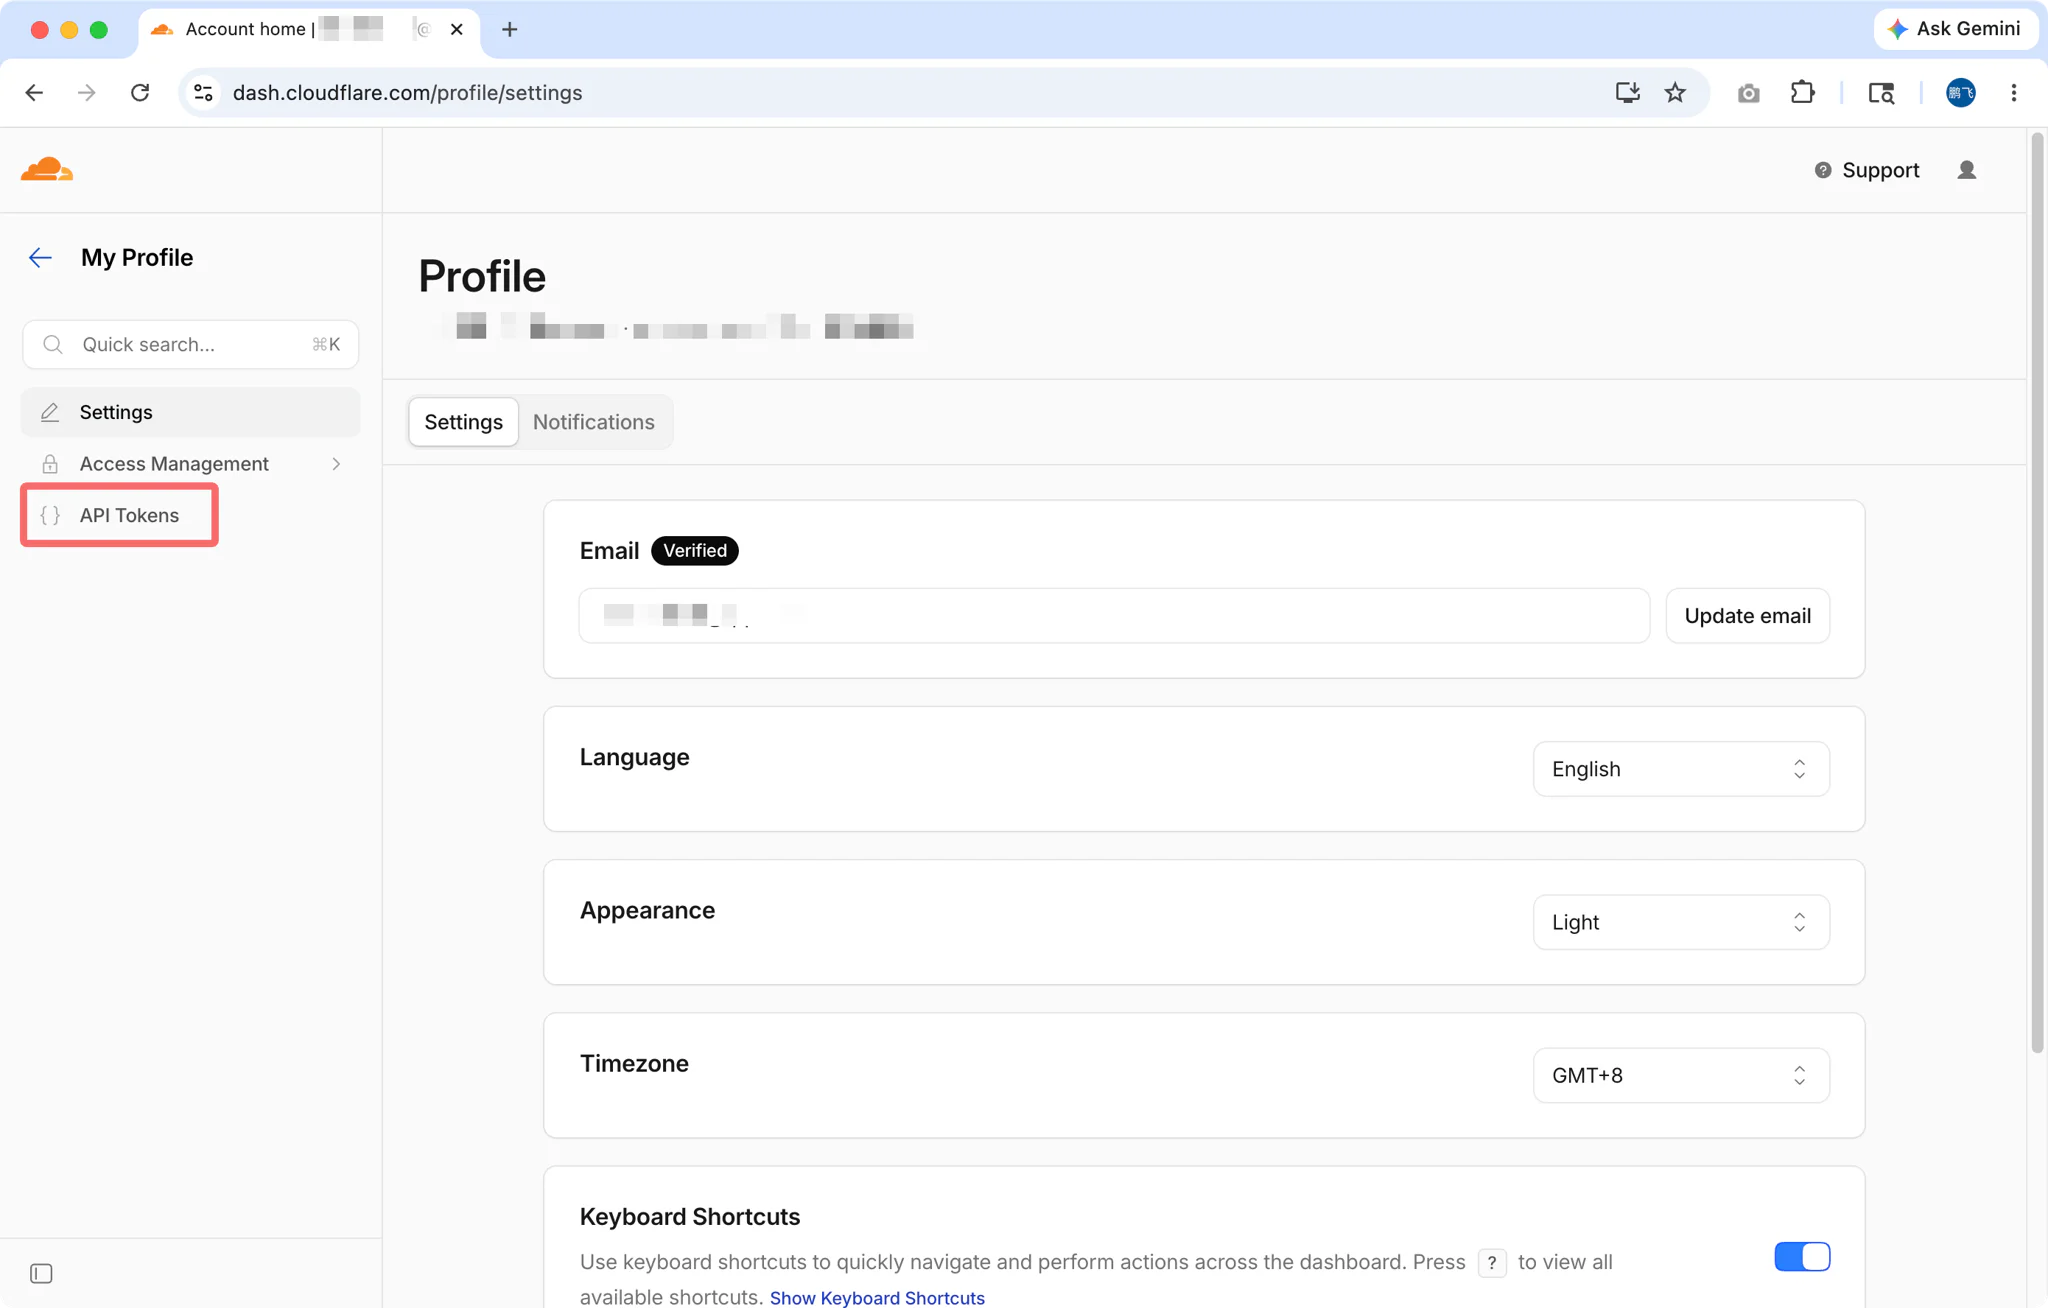
Task: Open a new browser tab
Action: click(510, 29)
